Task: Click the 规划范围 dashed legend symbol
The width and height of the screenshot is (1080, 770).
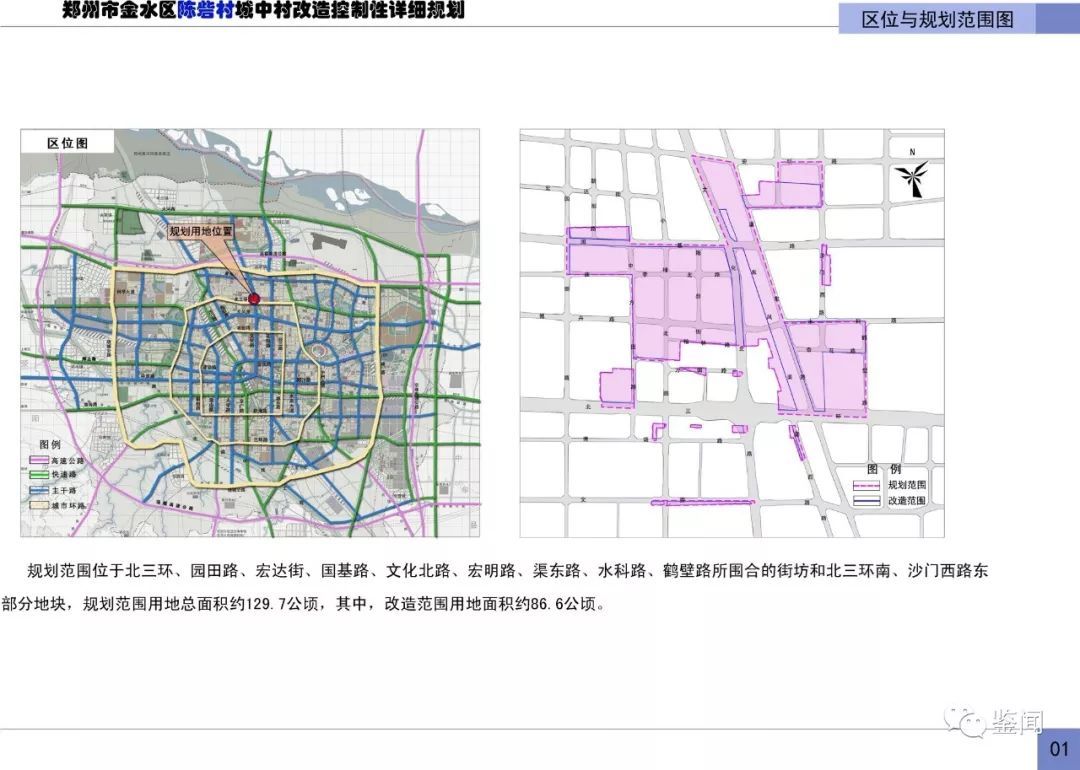Action: pos(866,486)
